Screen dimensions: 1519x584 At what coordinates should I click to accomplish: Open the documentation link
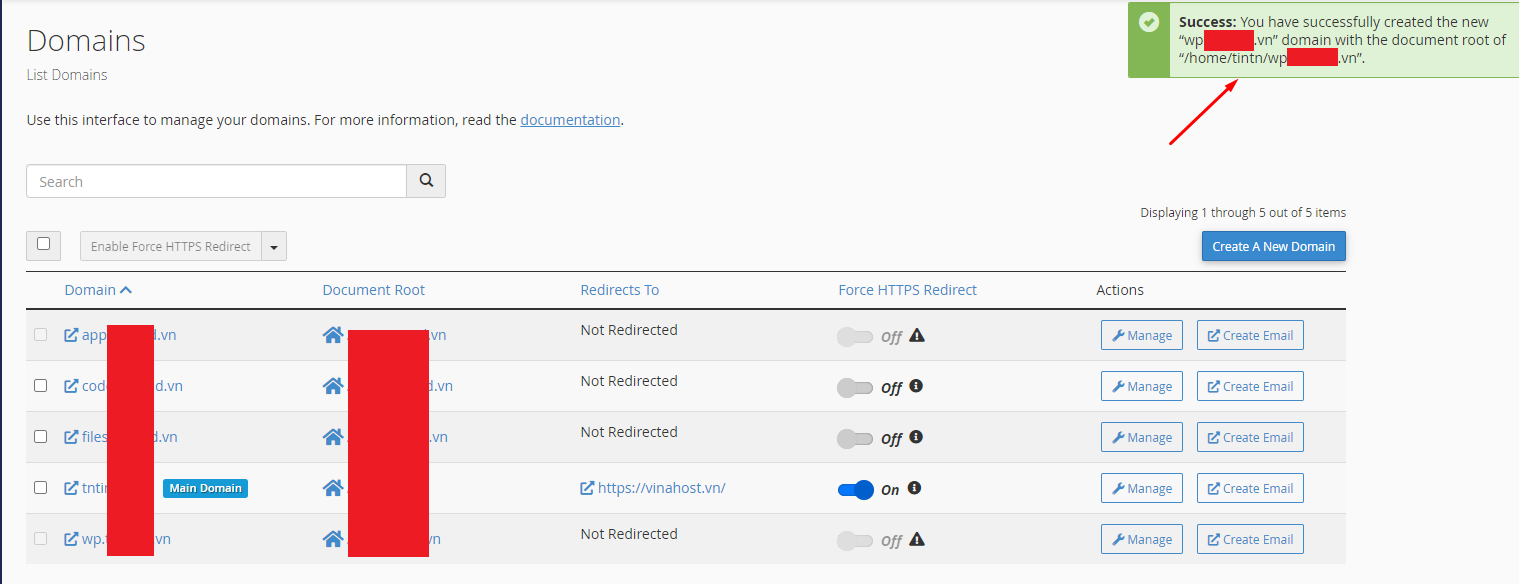point(570,120)
